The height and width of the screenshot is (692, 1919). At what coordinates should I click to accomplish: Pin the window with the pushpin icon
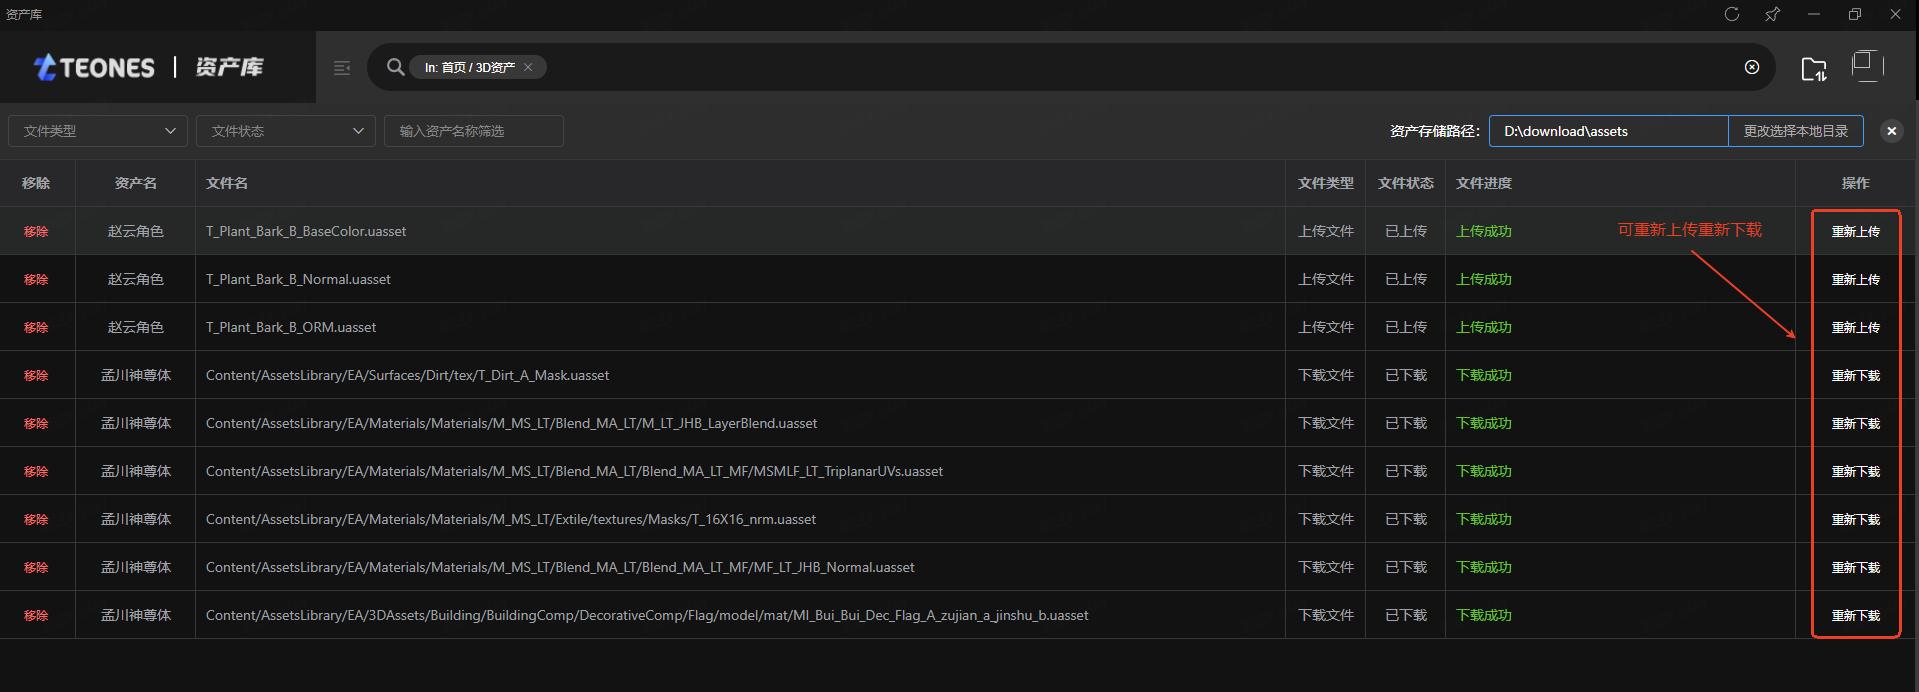click(1772, 14)
